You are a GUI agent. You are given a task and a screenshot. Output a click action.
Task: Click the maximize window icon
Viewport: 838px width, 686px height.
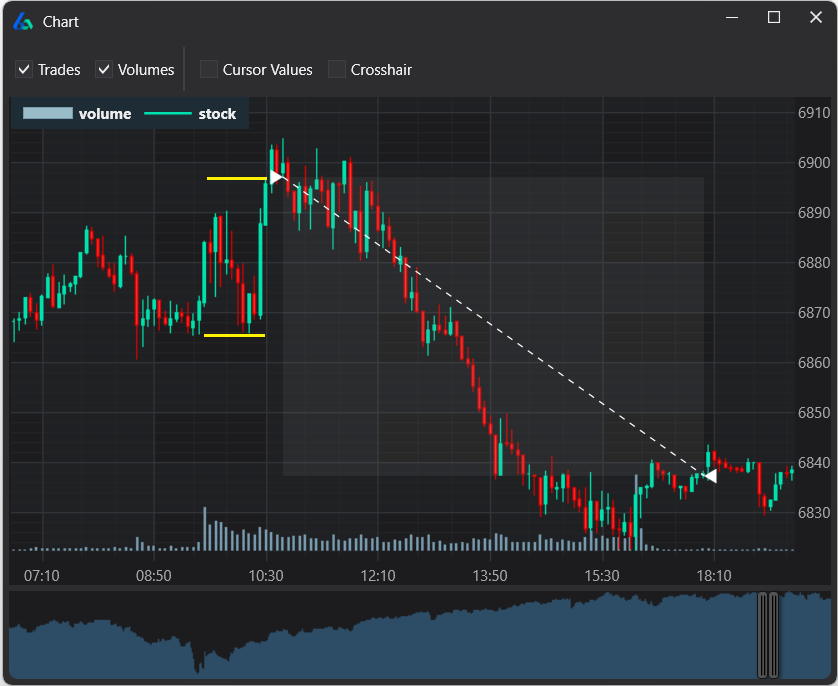(773, 17)
